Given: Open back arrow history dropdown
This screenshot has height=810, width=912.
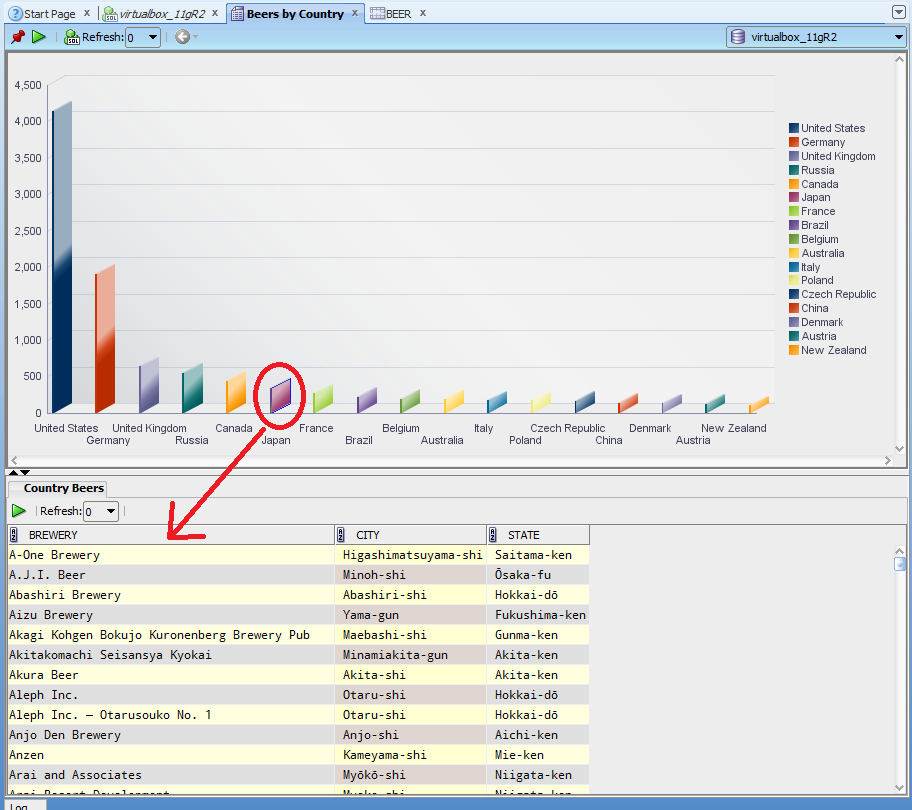Looking at the screenshot, I should 195,37.
